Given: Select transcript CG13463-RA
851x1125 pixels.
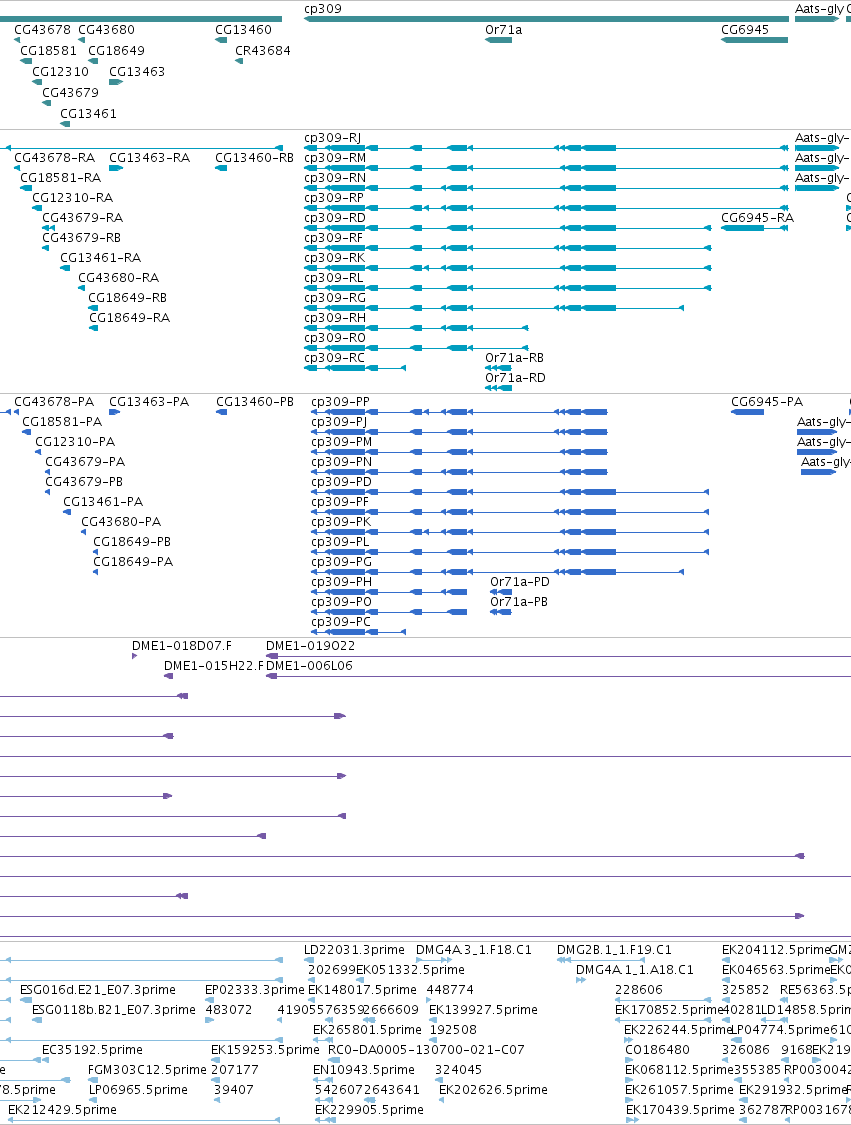Looking at the screenshot, I should click(149, 158).
